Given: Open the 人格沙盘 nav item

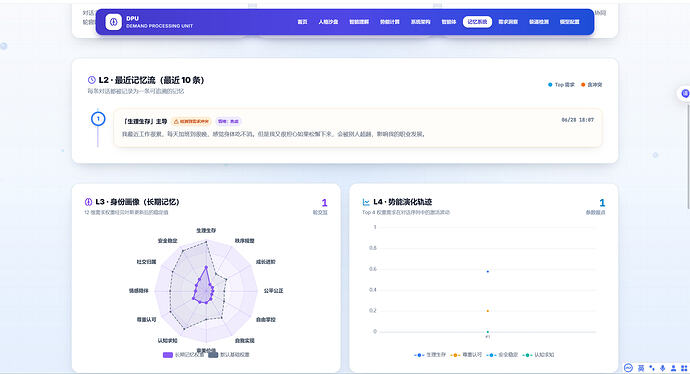Looking at the screenshot, I should pyautogui.click(x=328, y=22).
